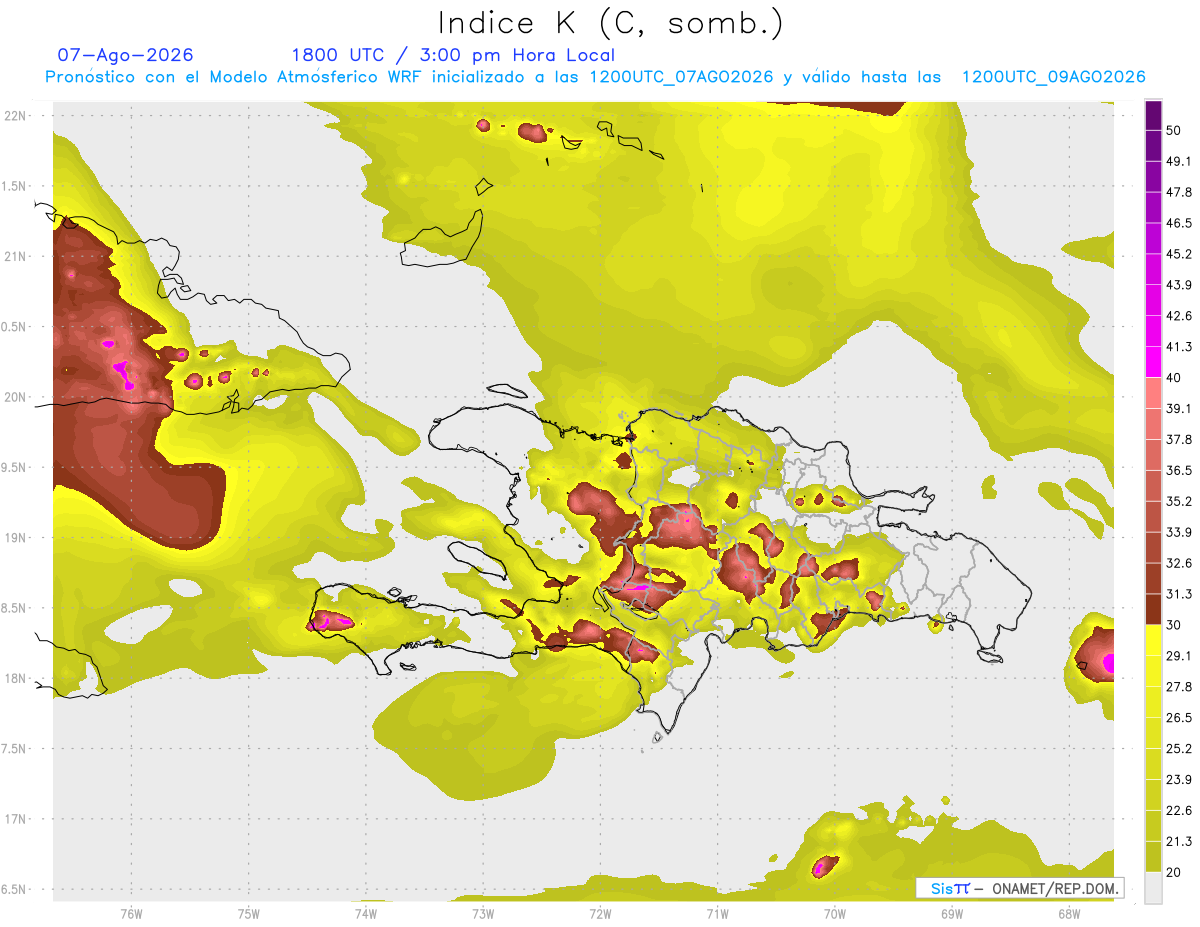1200x927 pixels.
Task: Click the '20N' latitude label
Action: [15, 397]
